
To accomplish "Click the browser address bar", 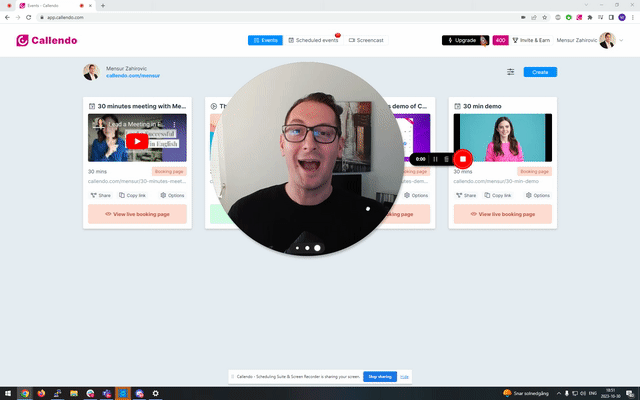I will (278, 17).
